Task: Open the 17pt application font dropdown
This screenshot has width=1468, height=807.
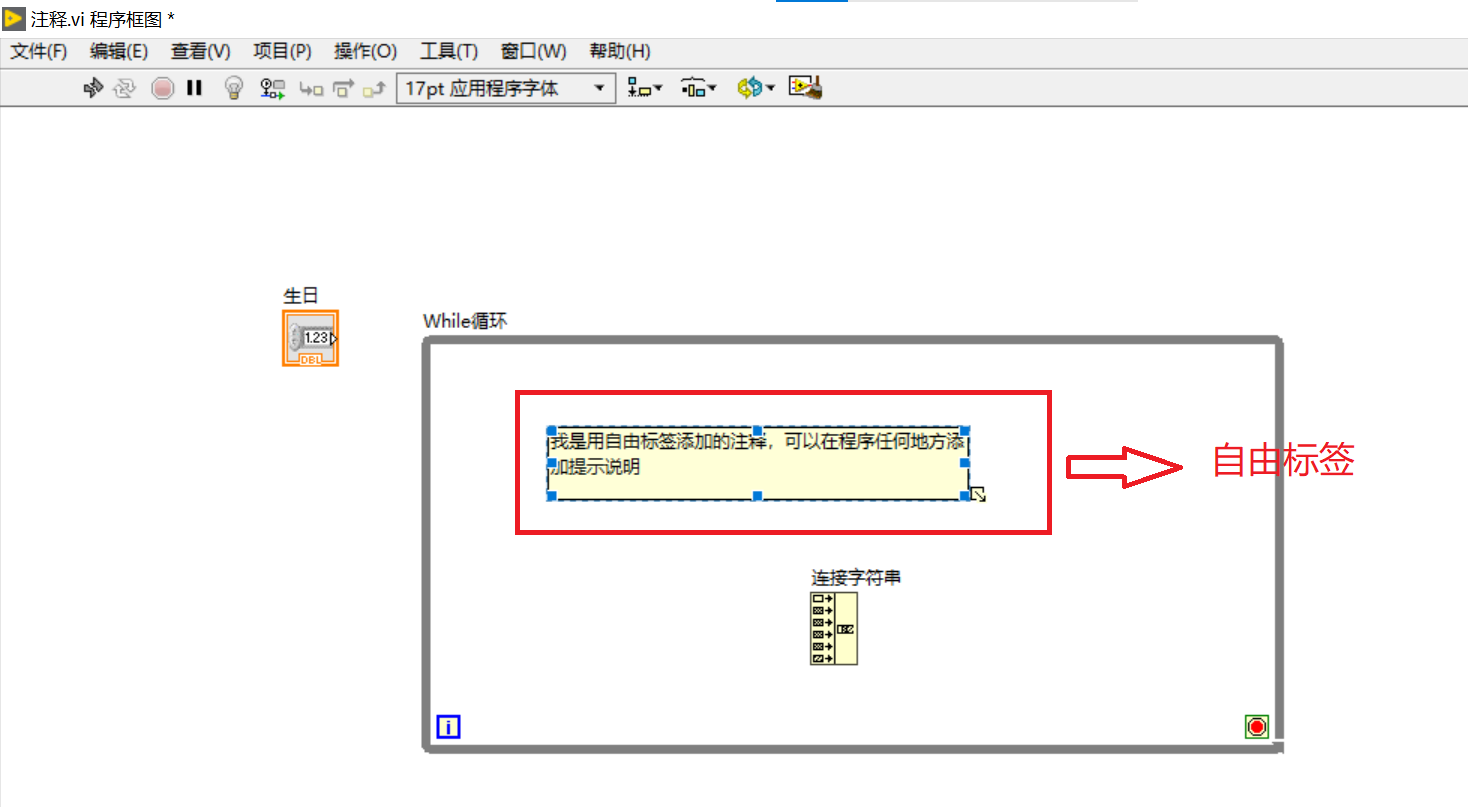Action: 505,88
